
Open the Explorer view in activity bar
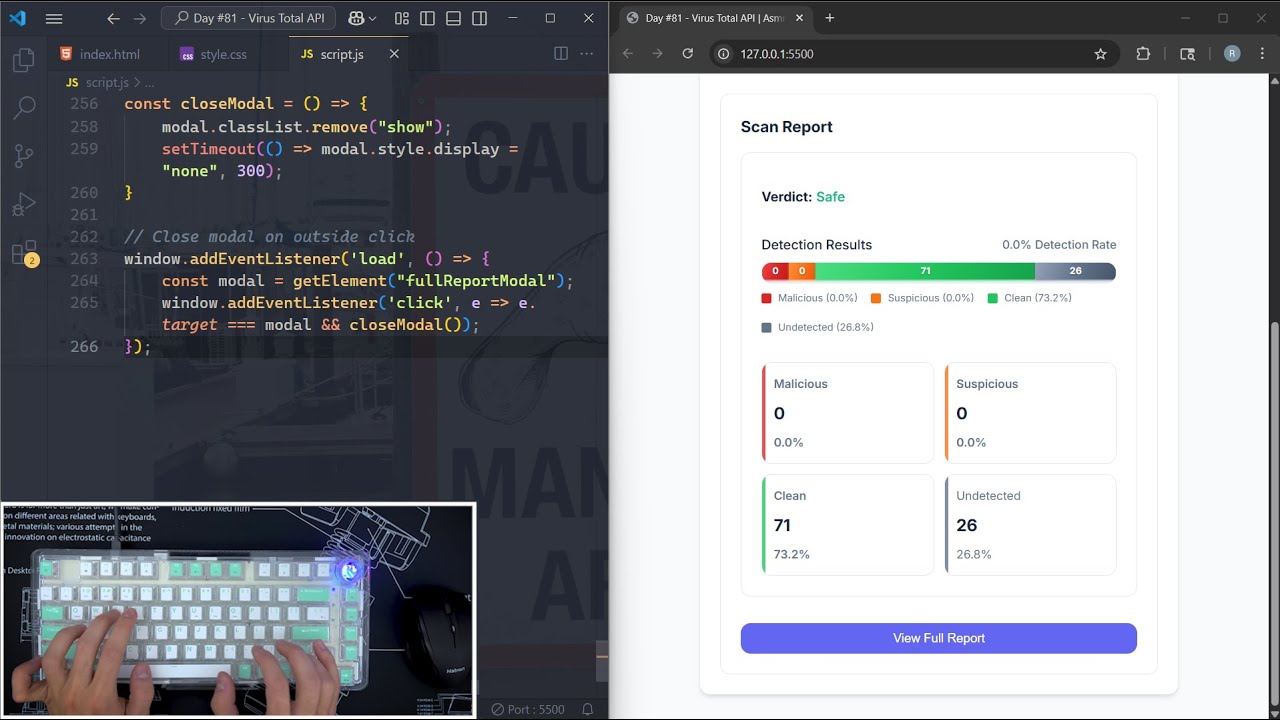click(24, 61)
